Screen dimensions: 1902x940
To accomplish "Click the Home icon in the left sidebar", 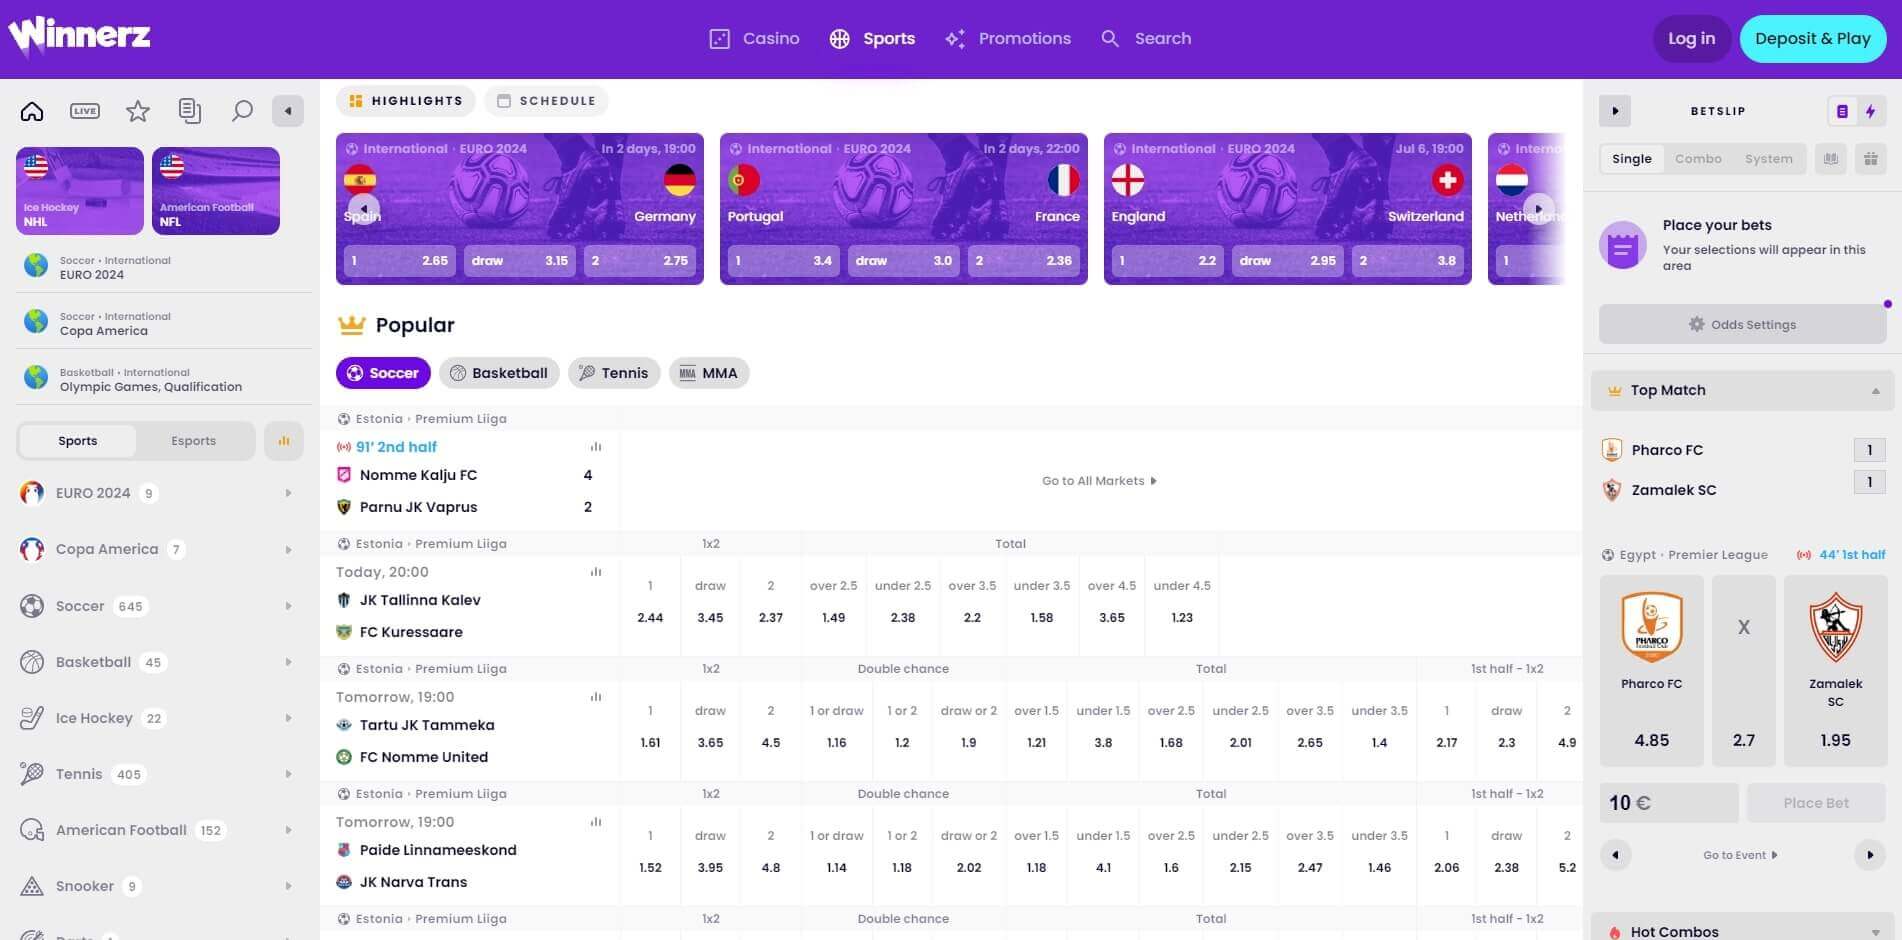I will pyautogui.click(x=31, y=110).
